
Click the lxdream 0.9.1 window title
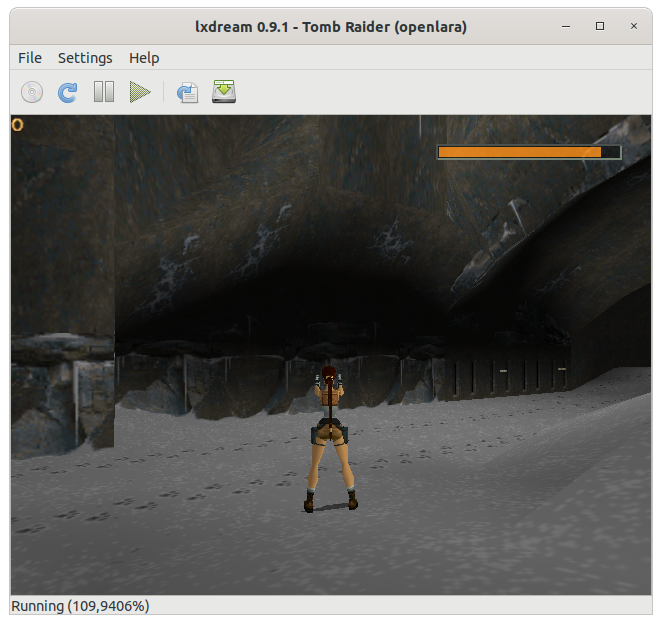tap(331, 27)
